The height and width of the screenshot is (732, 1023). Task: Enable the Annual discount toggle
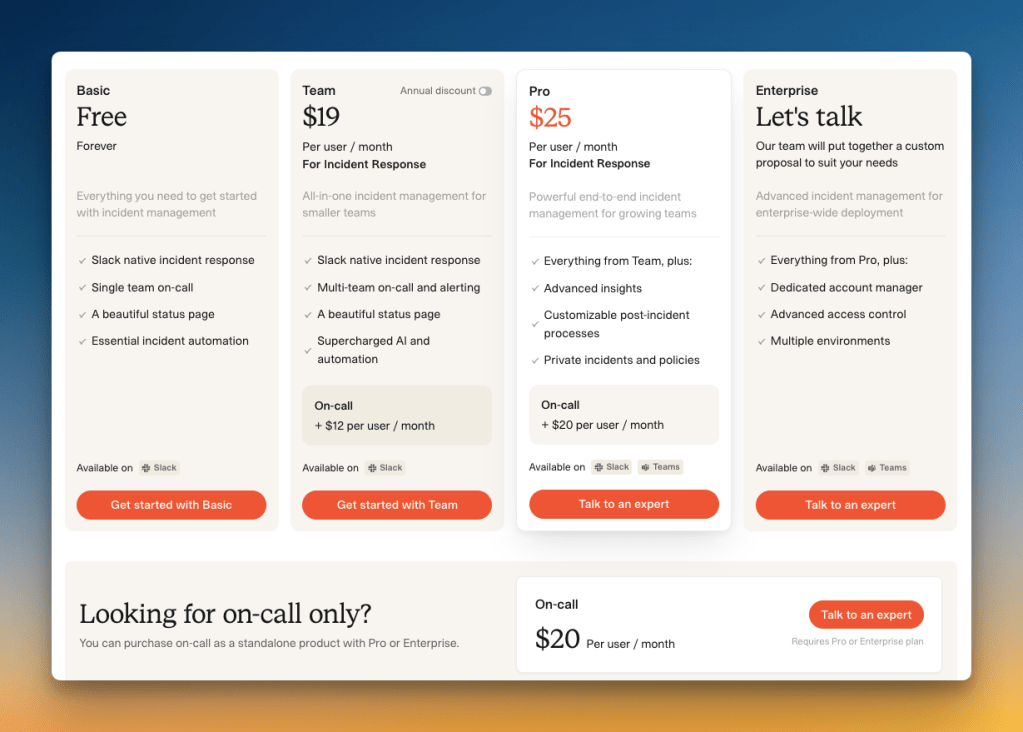pyautogui.click(x=484, y=90)
